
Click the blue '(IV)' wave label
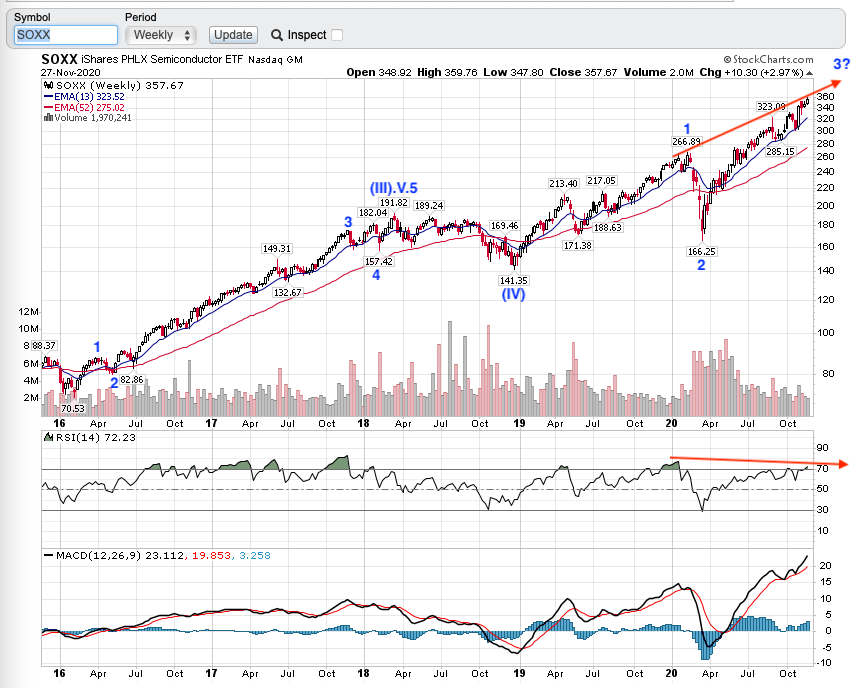click(514, 294)
